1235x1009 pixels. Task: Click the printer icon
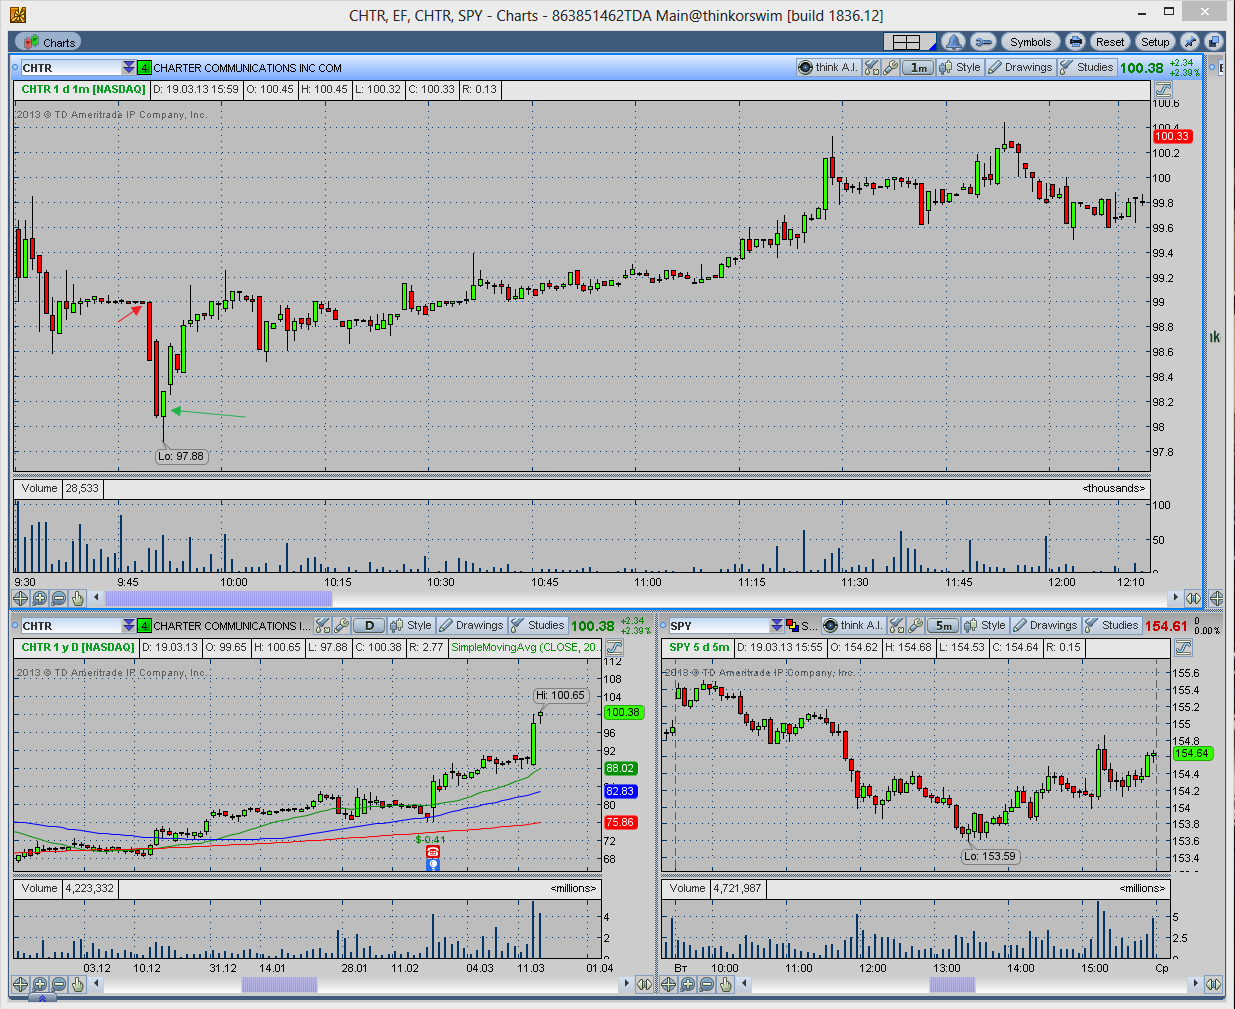coord(1075,42)
